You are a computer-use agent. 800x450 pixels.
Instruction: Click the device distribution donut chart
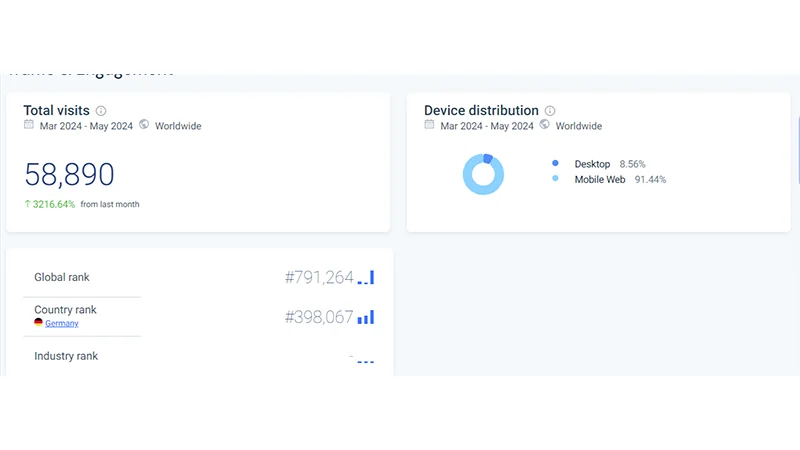pos(483,175)
